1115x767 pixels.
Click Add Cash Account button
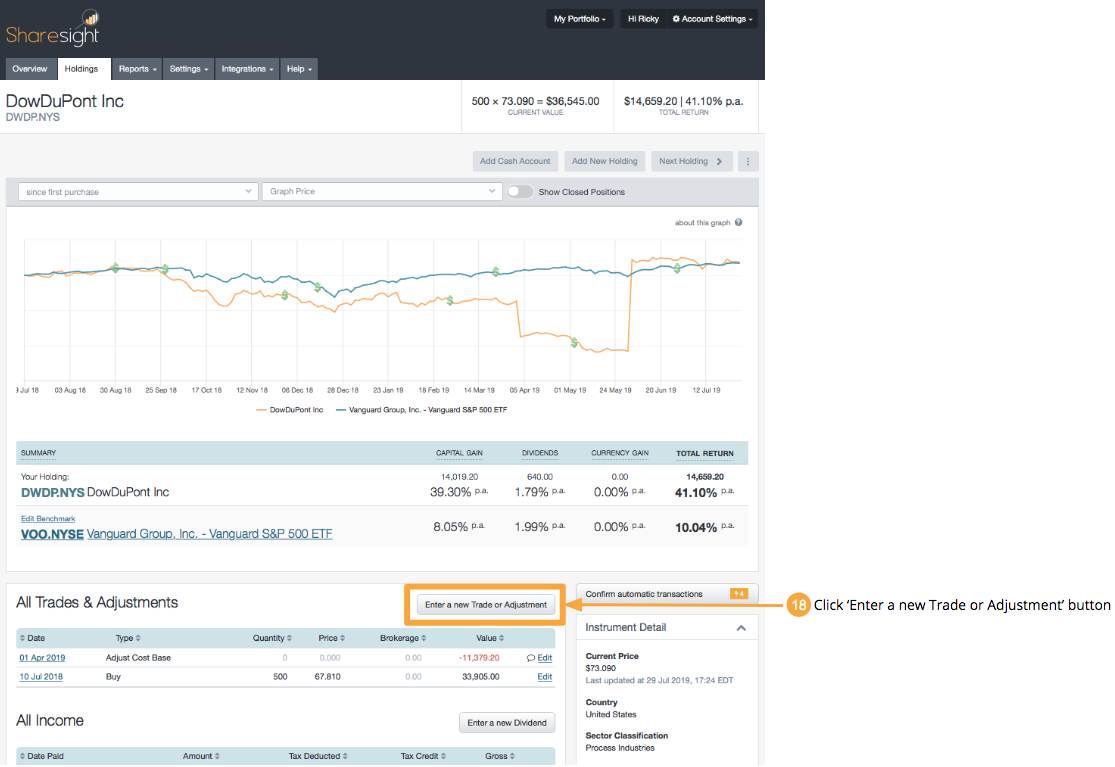click(515, 161)
